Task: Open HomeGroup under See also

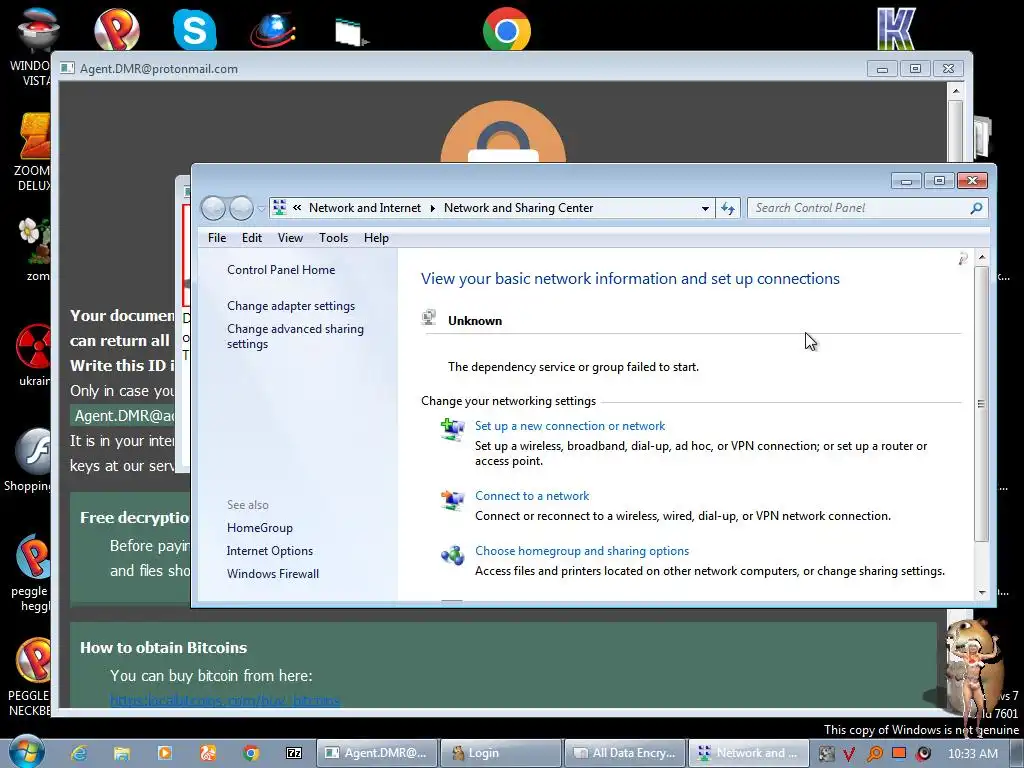Action: point(259,528)
